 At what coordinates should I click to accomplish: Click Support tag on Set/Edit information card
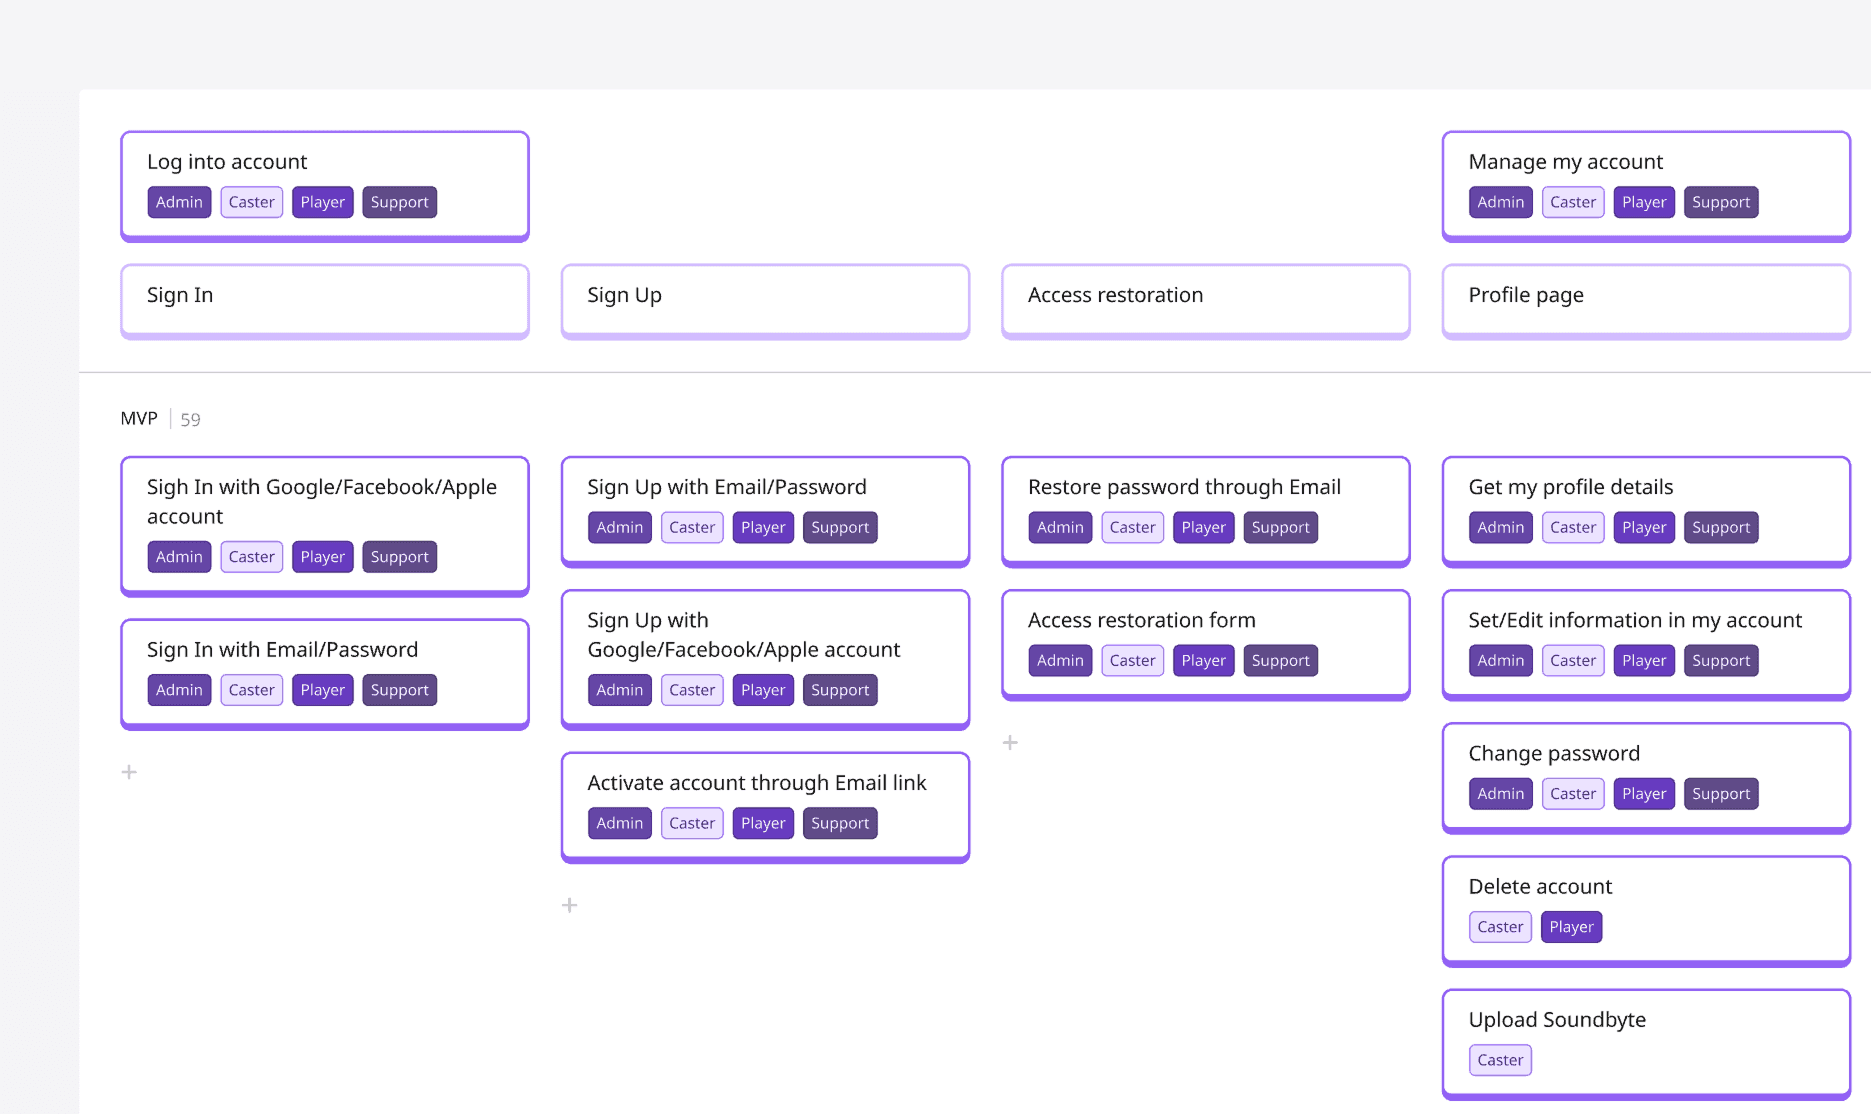click(1721, 660)
